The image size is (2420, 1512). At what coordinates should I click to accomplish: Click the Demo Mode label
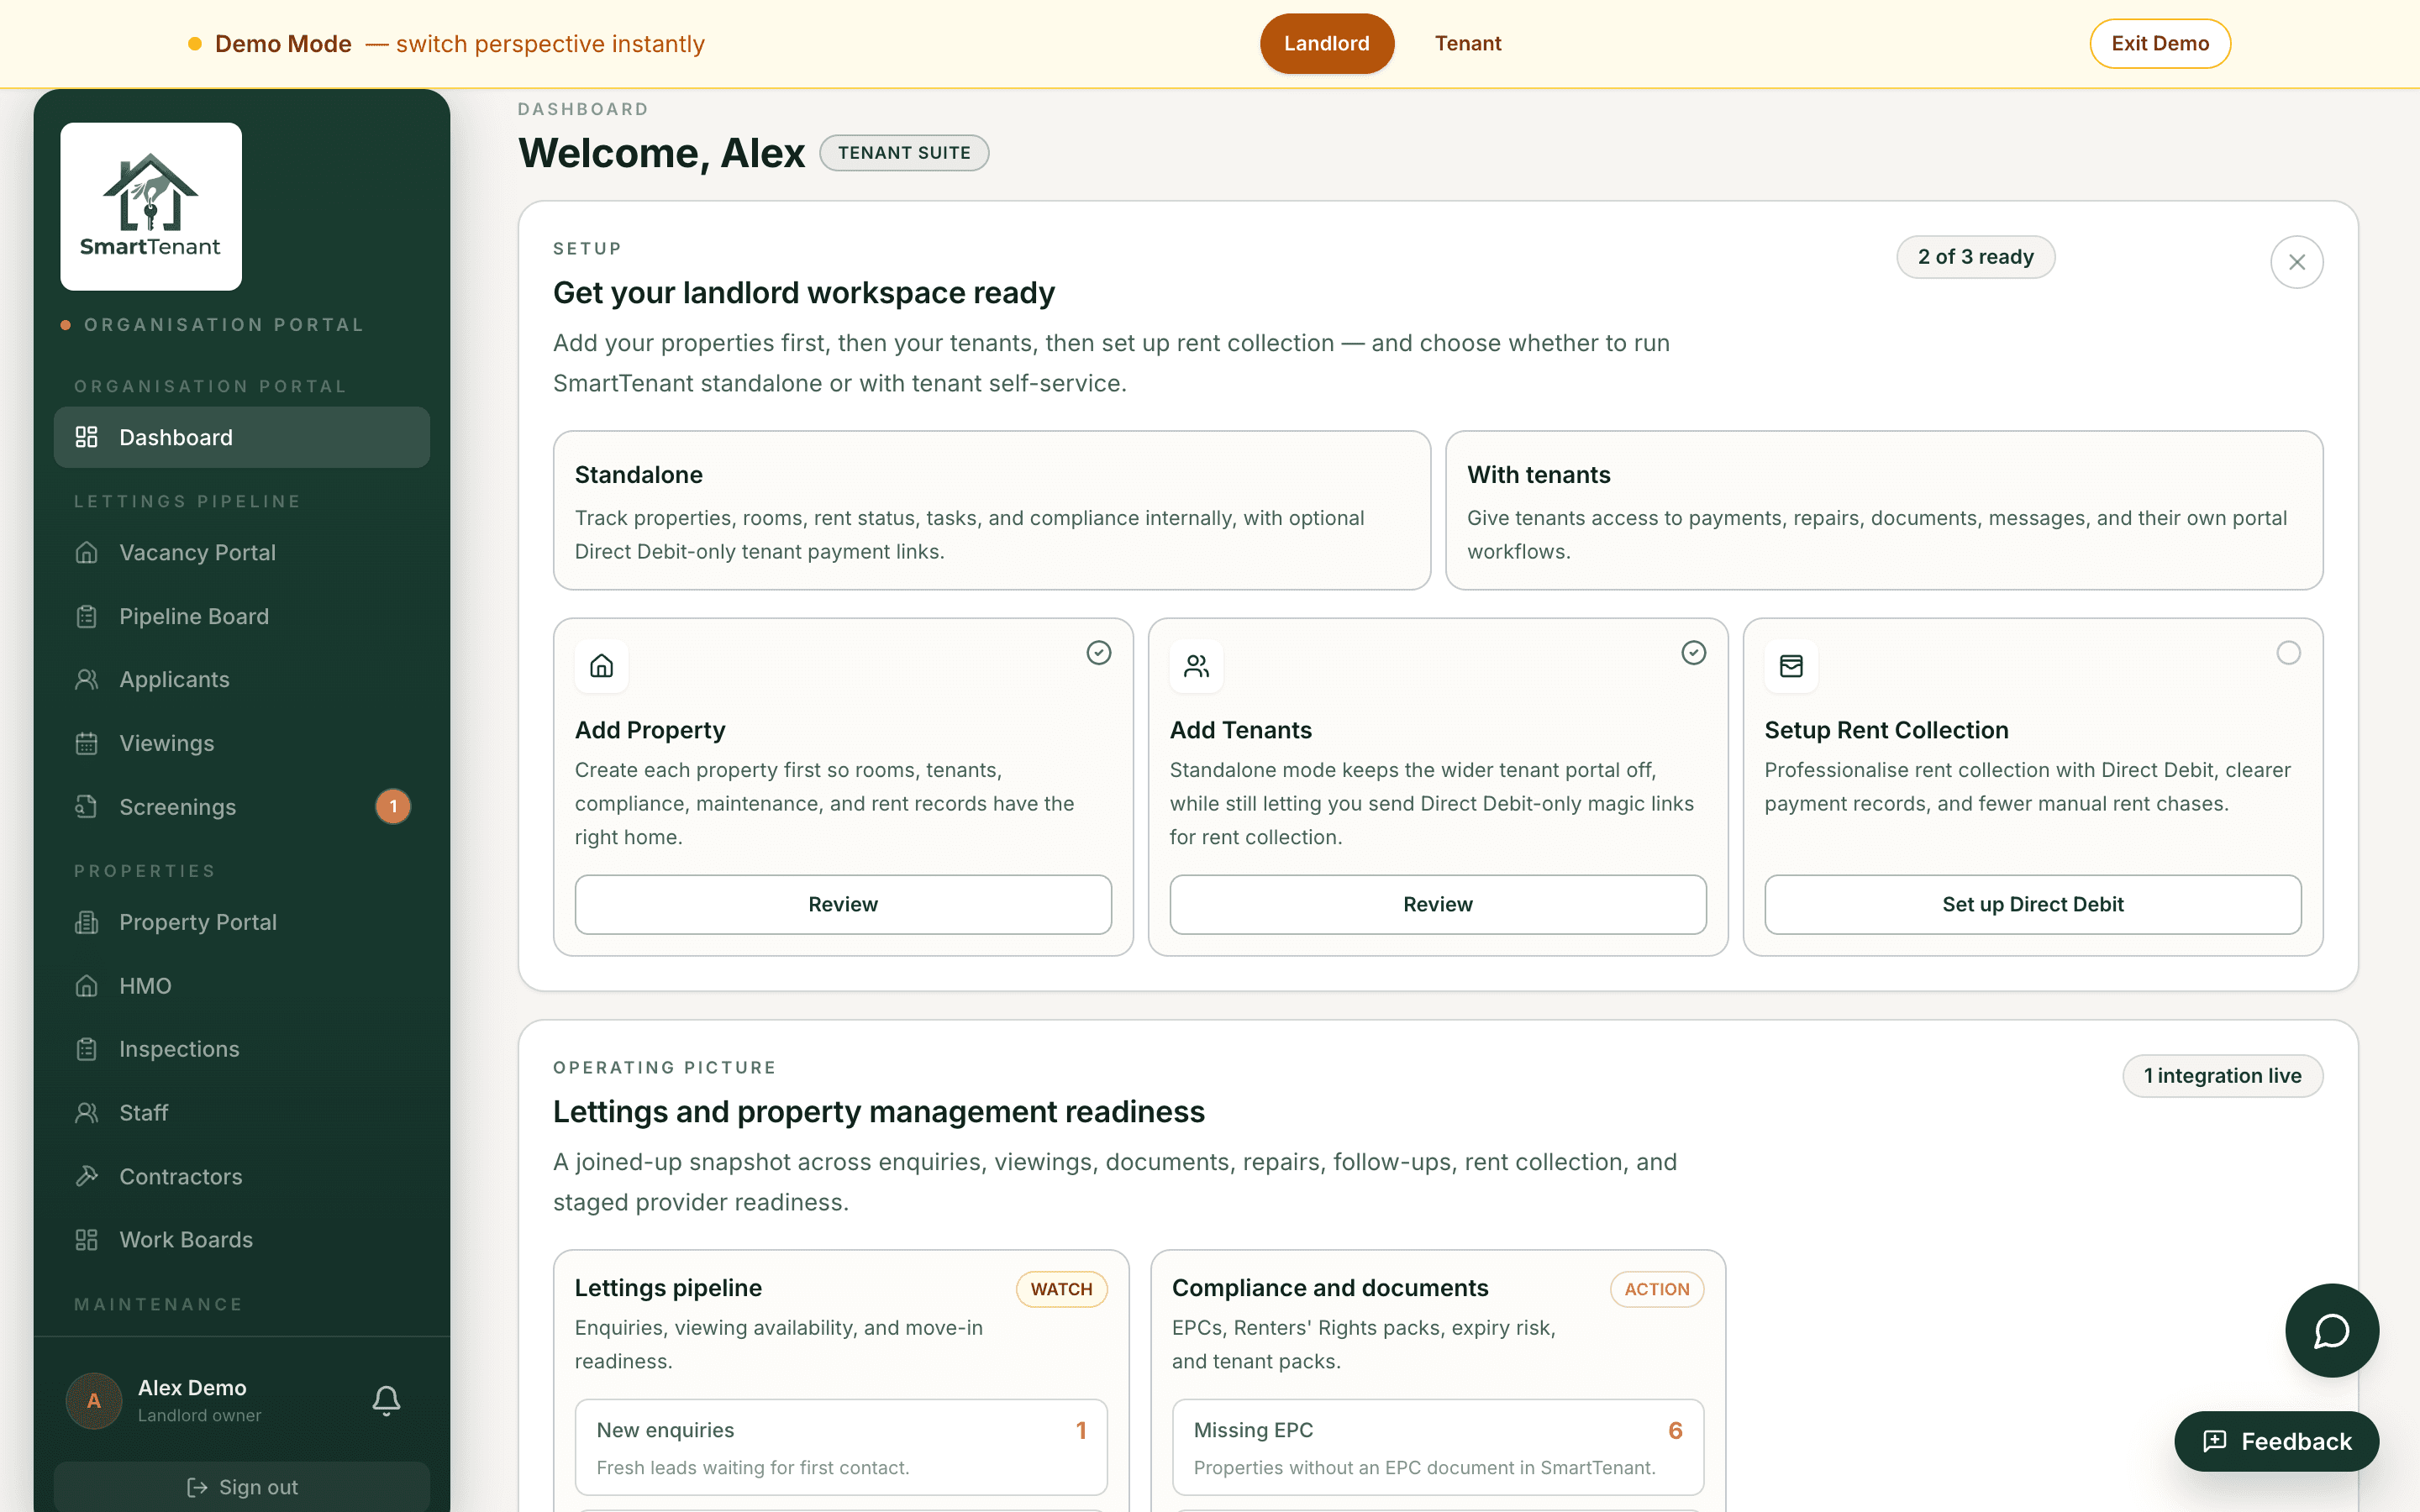(283, 44)
